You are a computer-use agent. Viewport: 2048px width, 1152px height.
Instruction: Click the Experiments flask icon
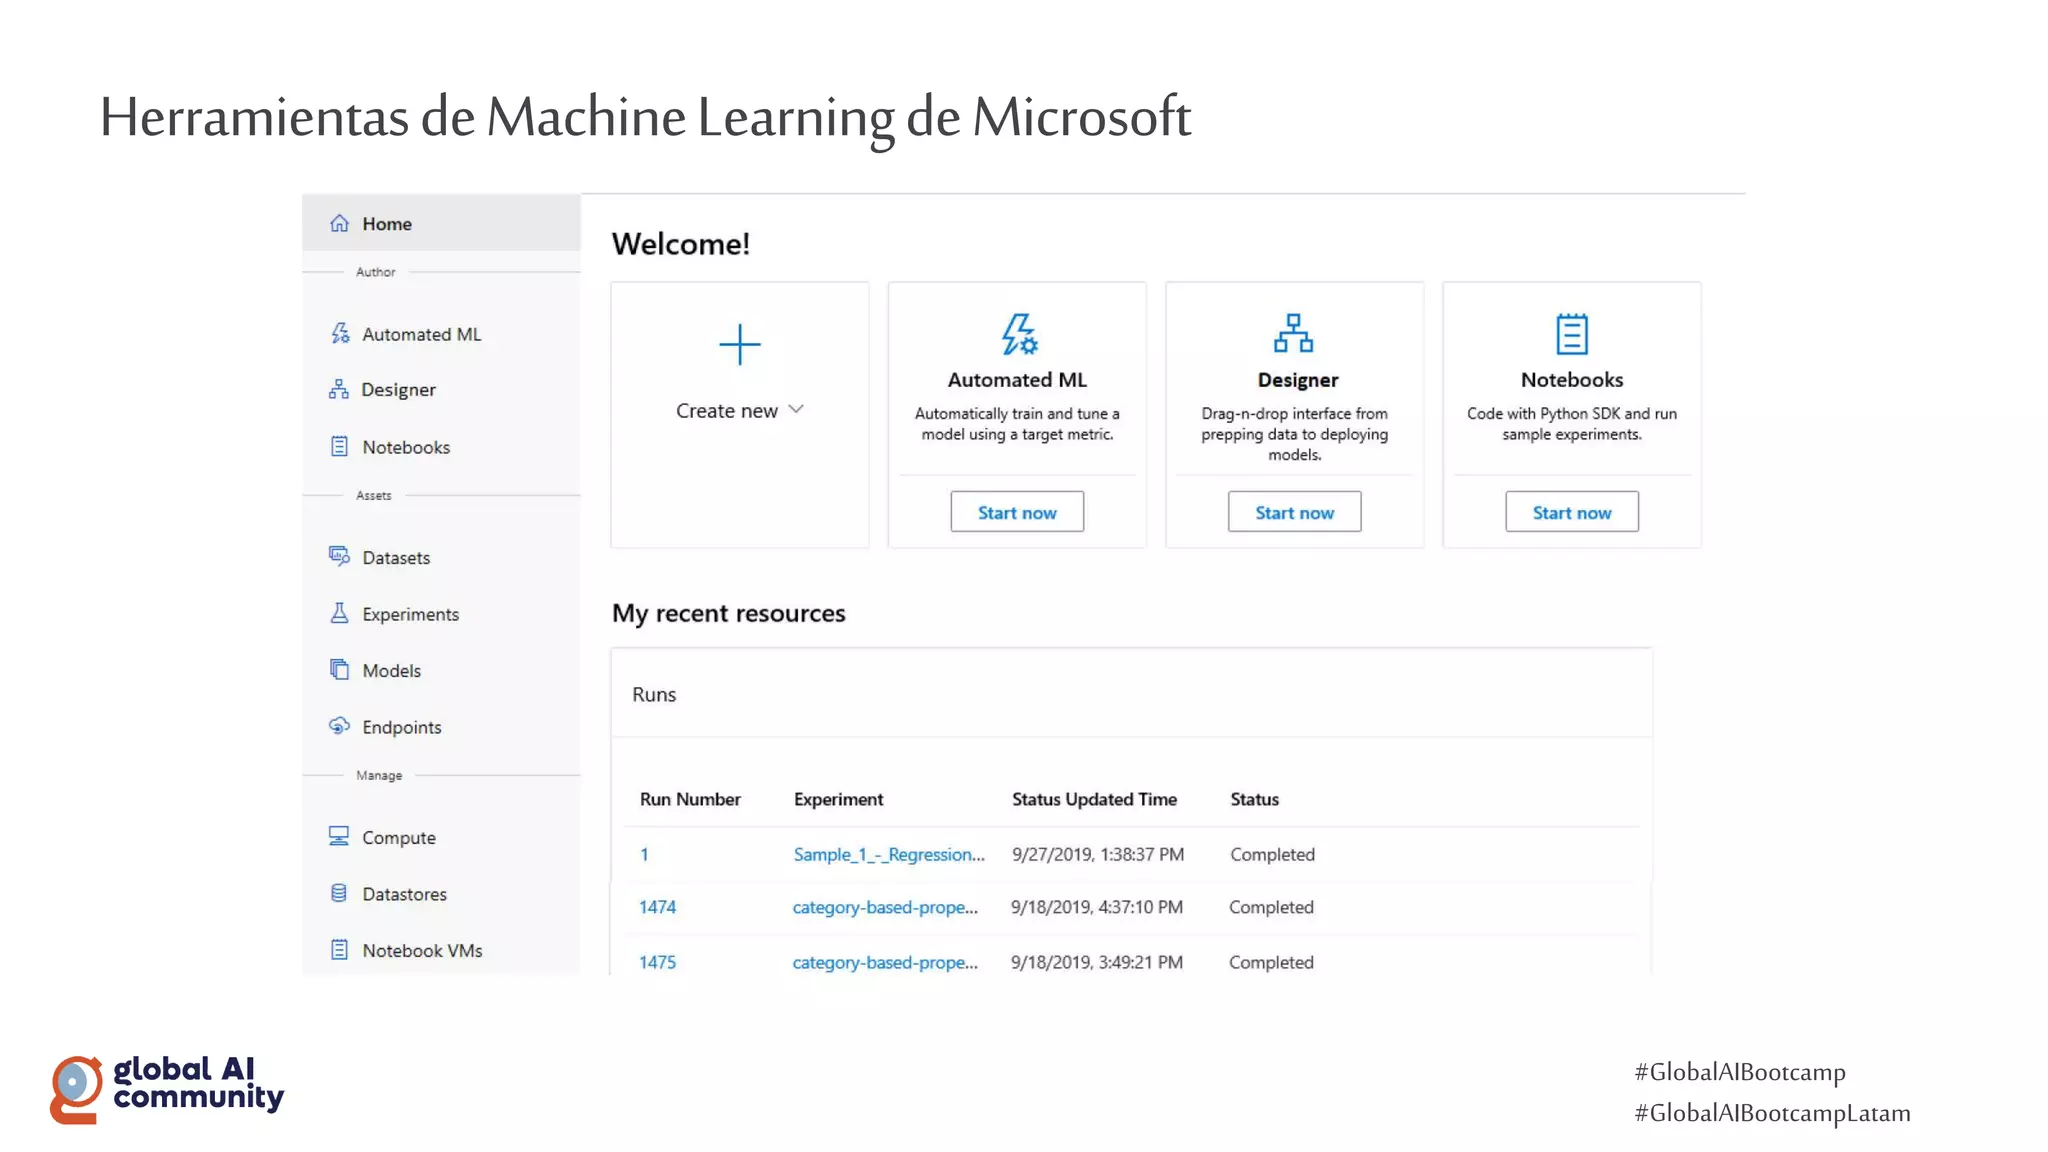click(x=340, y=613)
